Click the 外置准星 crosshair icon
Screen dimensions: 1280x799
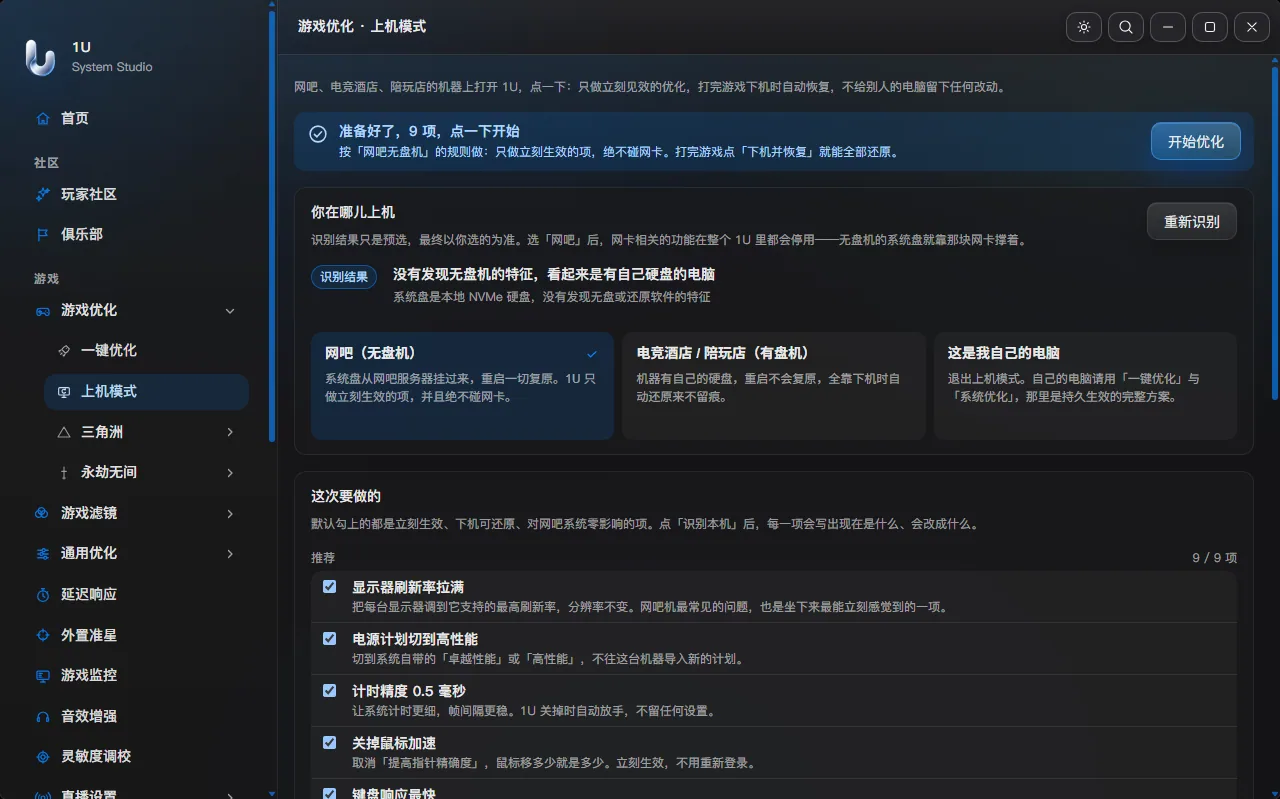43,635
